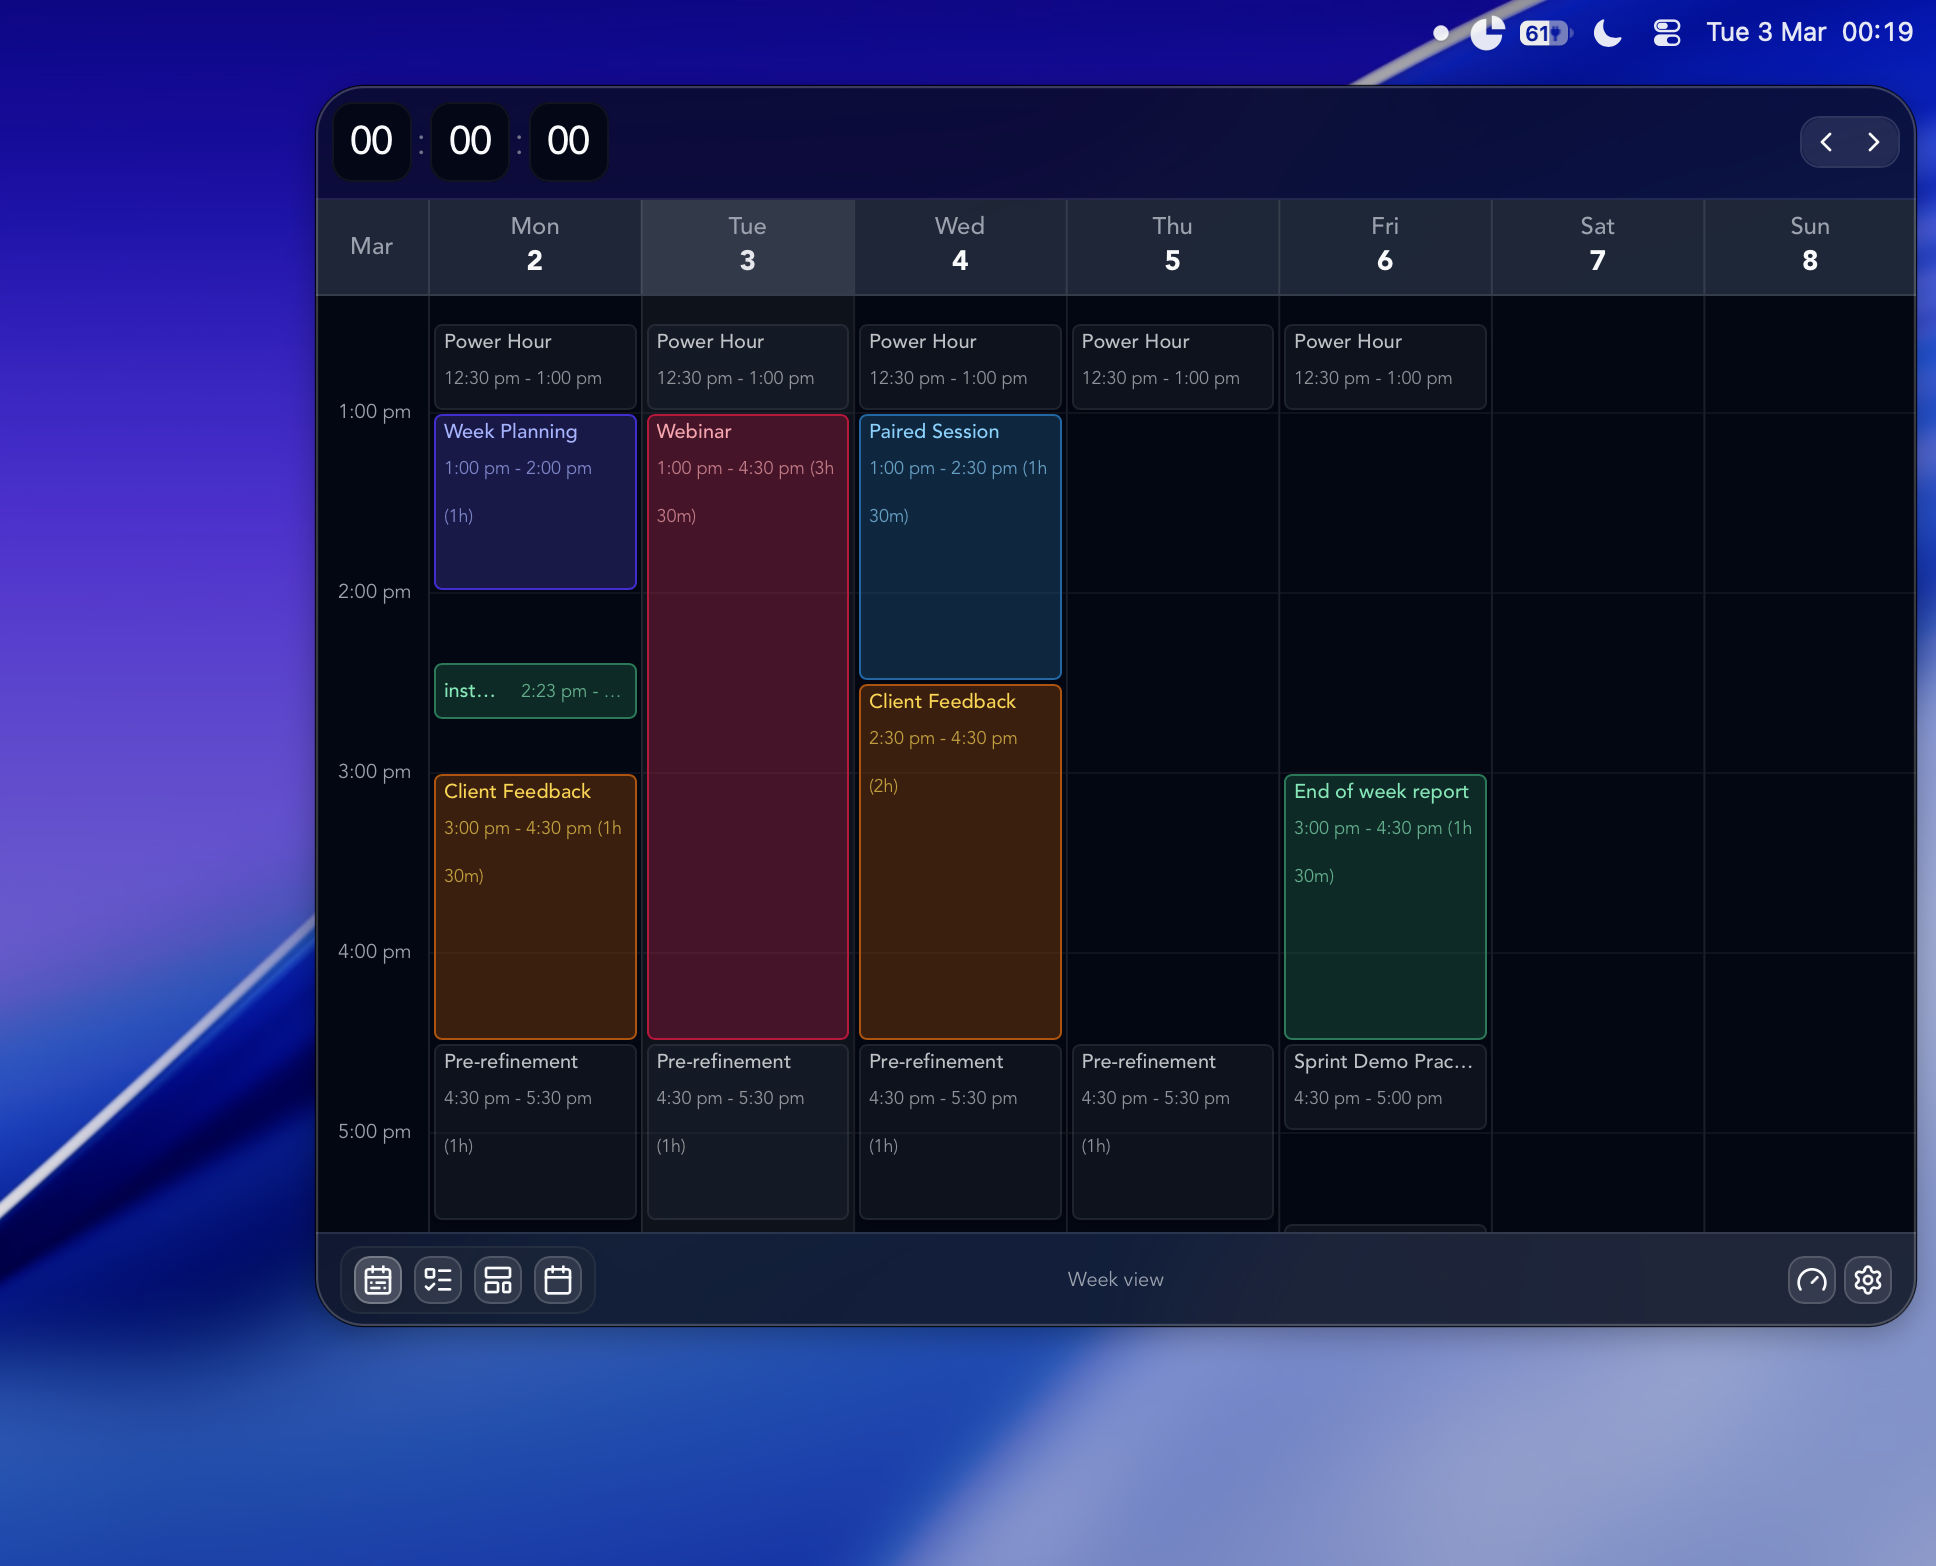Toggle macOS Do Not Disturb moon

(x=1607, y=33)
